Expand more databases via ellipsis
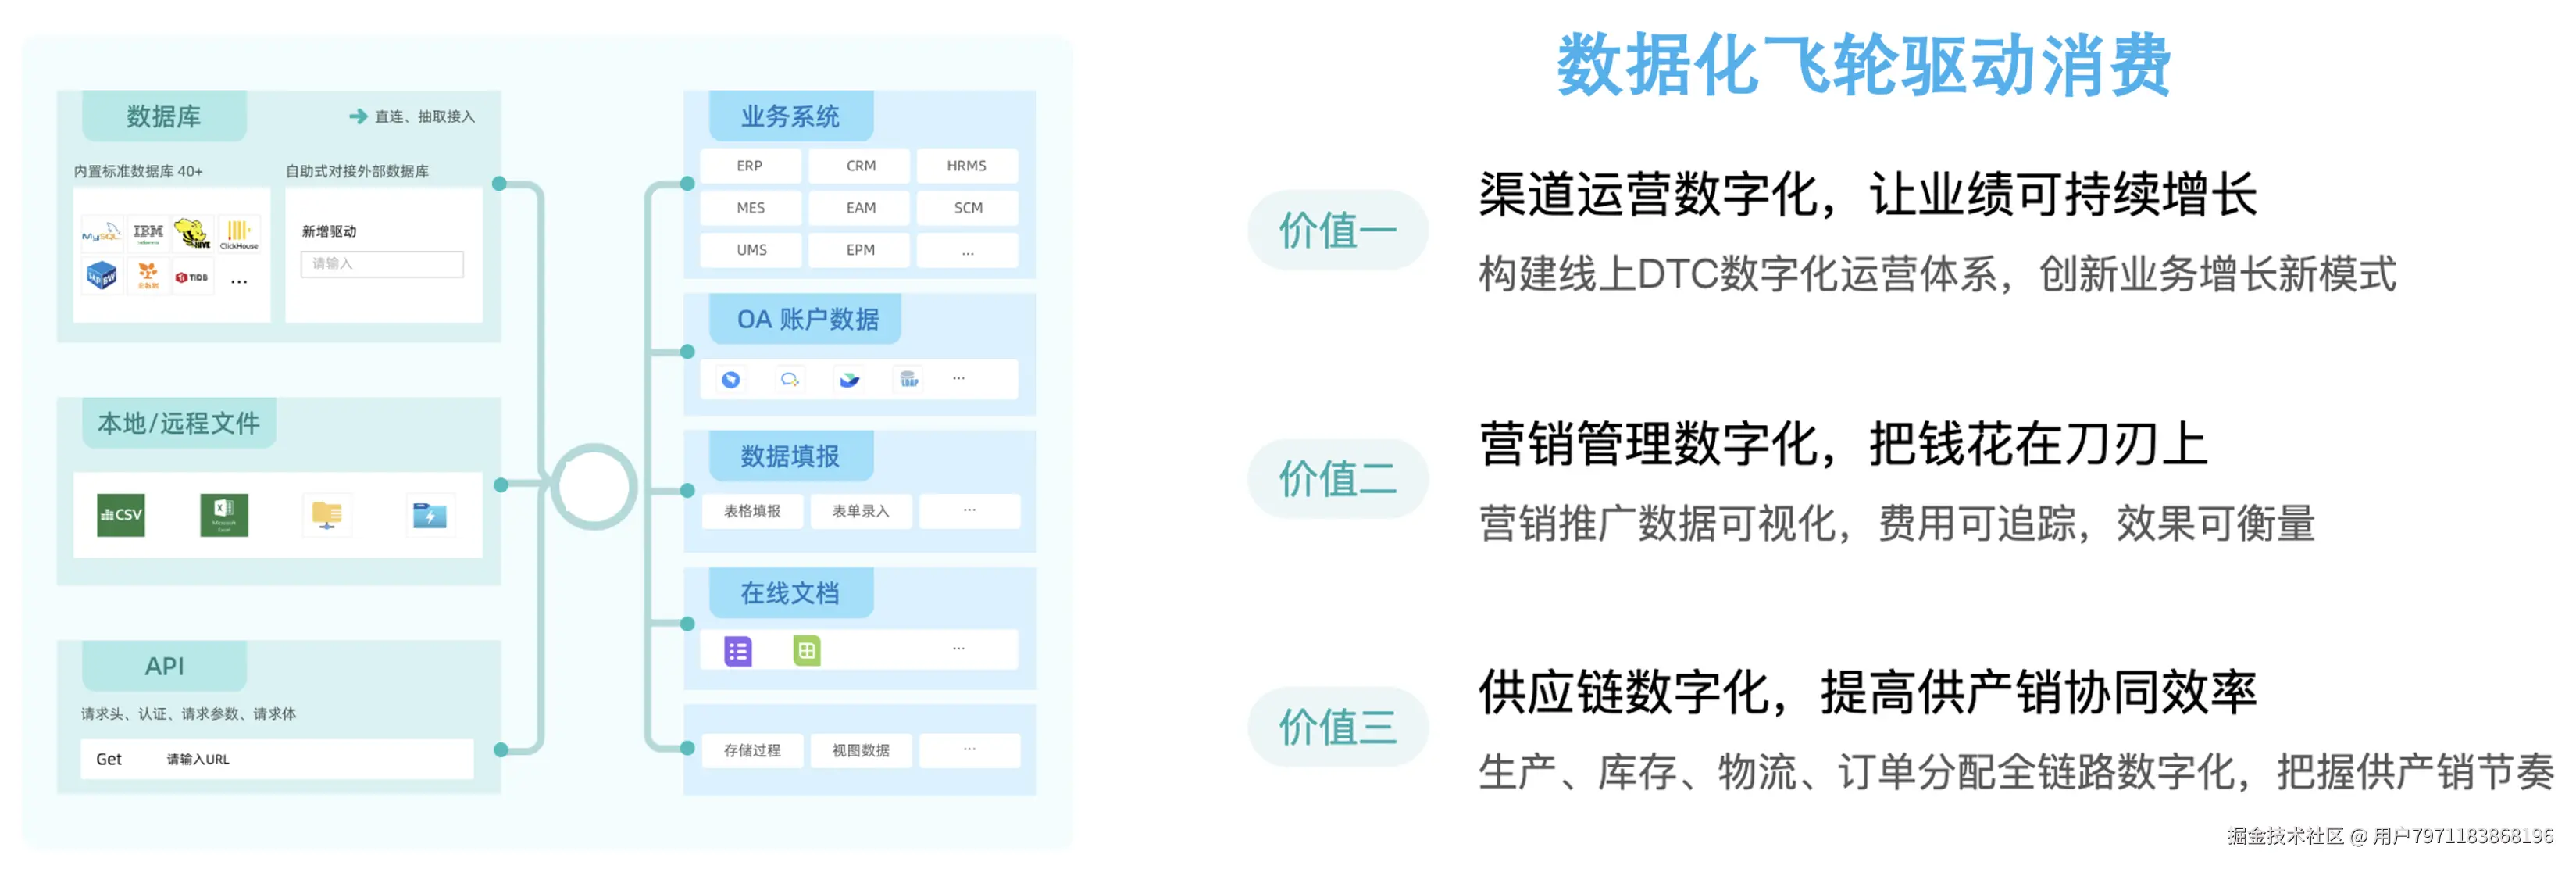 (x=239, y=282)
